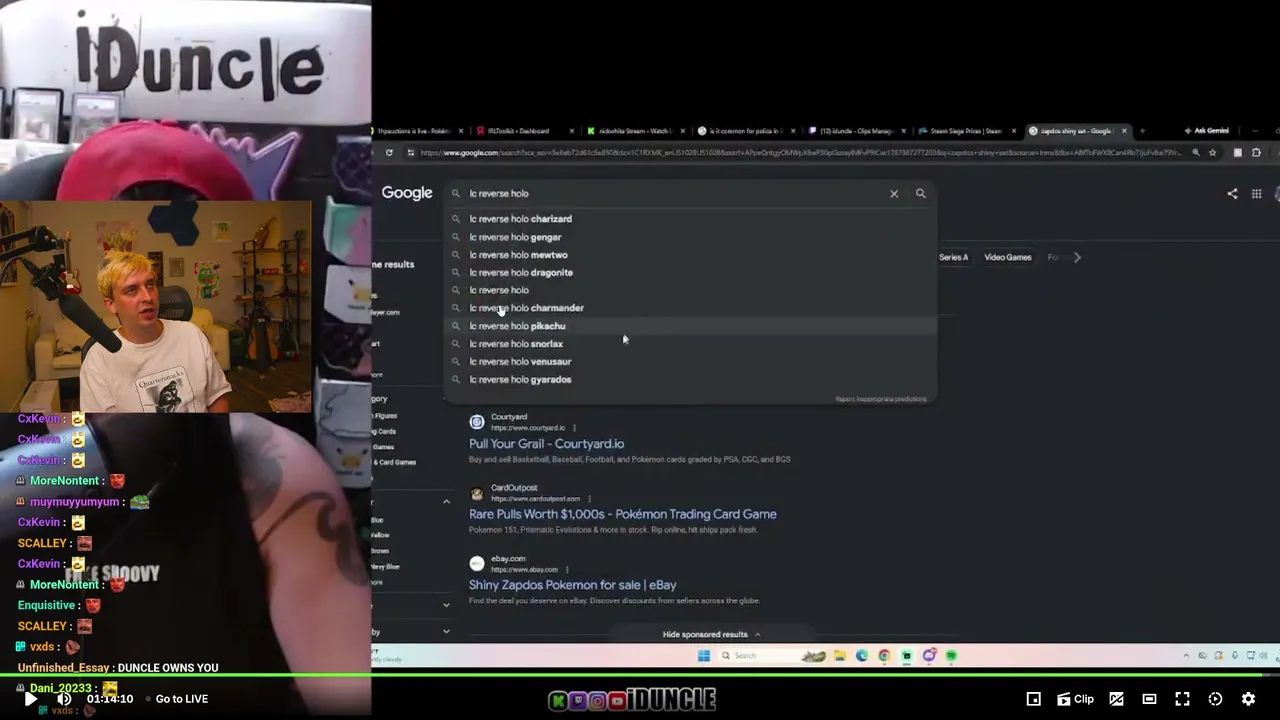Collapse the color filter section chevron
This screenshot has width=1280, height=720.
tap(446, 501)
